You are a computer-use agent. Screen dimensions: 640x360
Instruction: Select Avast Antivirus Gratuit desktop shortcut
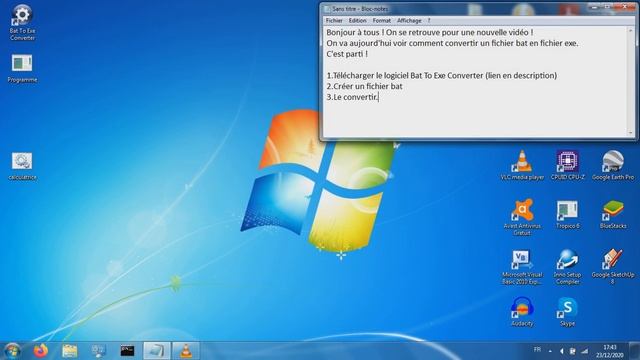click(522, 217)
